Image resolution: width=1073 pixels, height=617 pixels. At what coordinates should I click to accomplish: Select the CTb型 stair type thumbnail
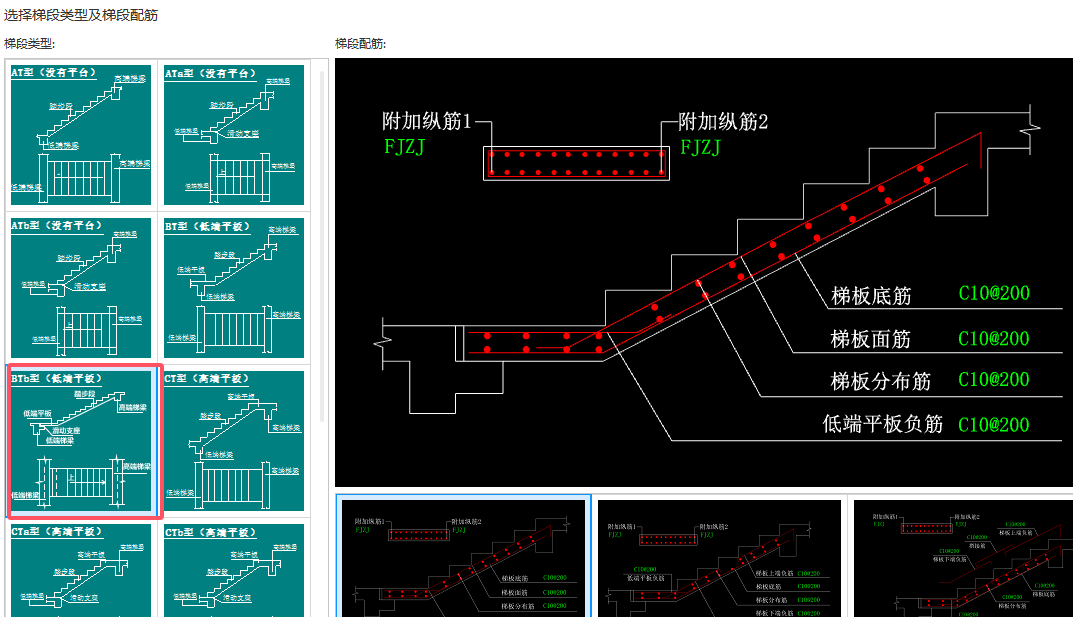point(234,570)
